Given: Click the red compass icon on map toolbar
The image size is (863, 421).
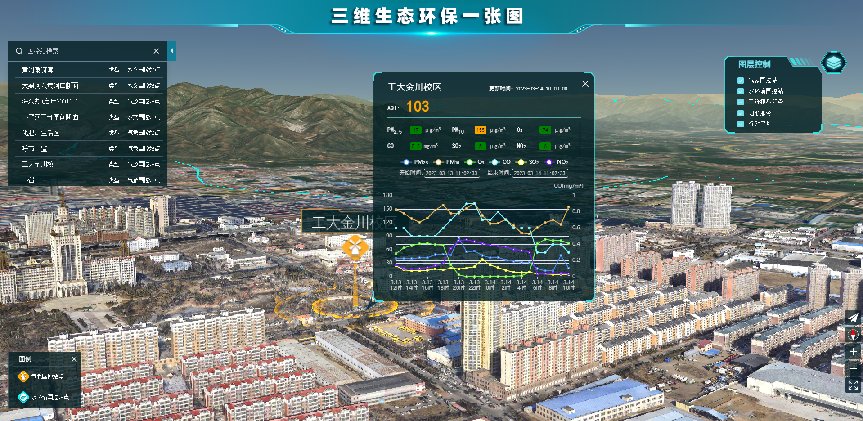Looking at the screenshot, I should click(x=853, y=334).
